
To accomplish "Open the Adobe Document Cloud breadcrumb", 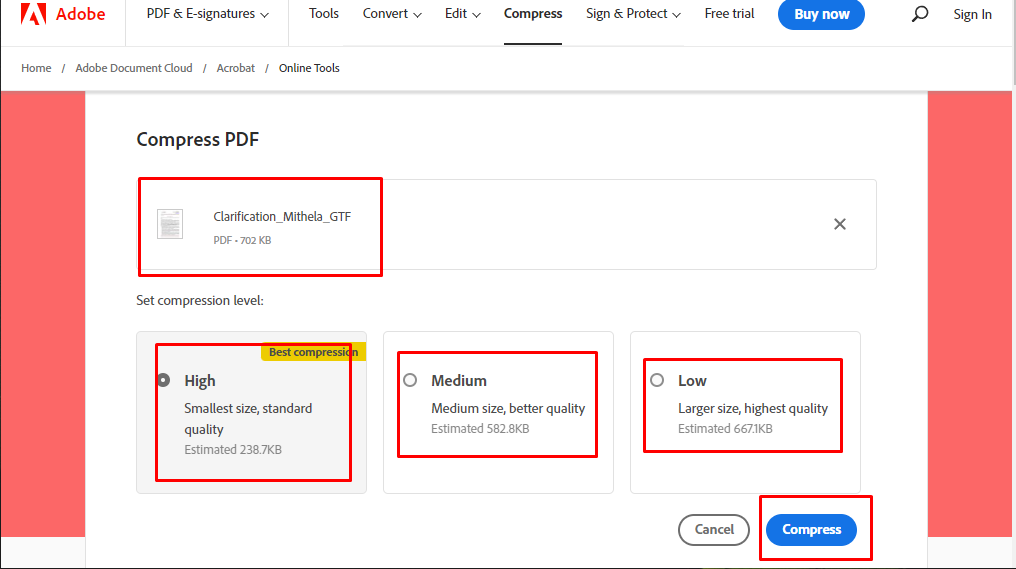I will click(x=134, y=68).
